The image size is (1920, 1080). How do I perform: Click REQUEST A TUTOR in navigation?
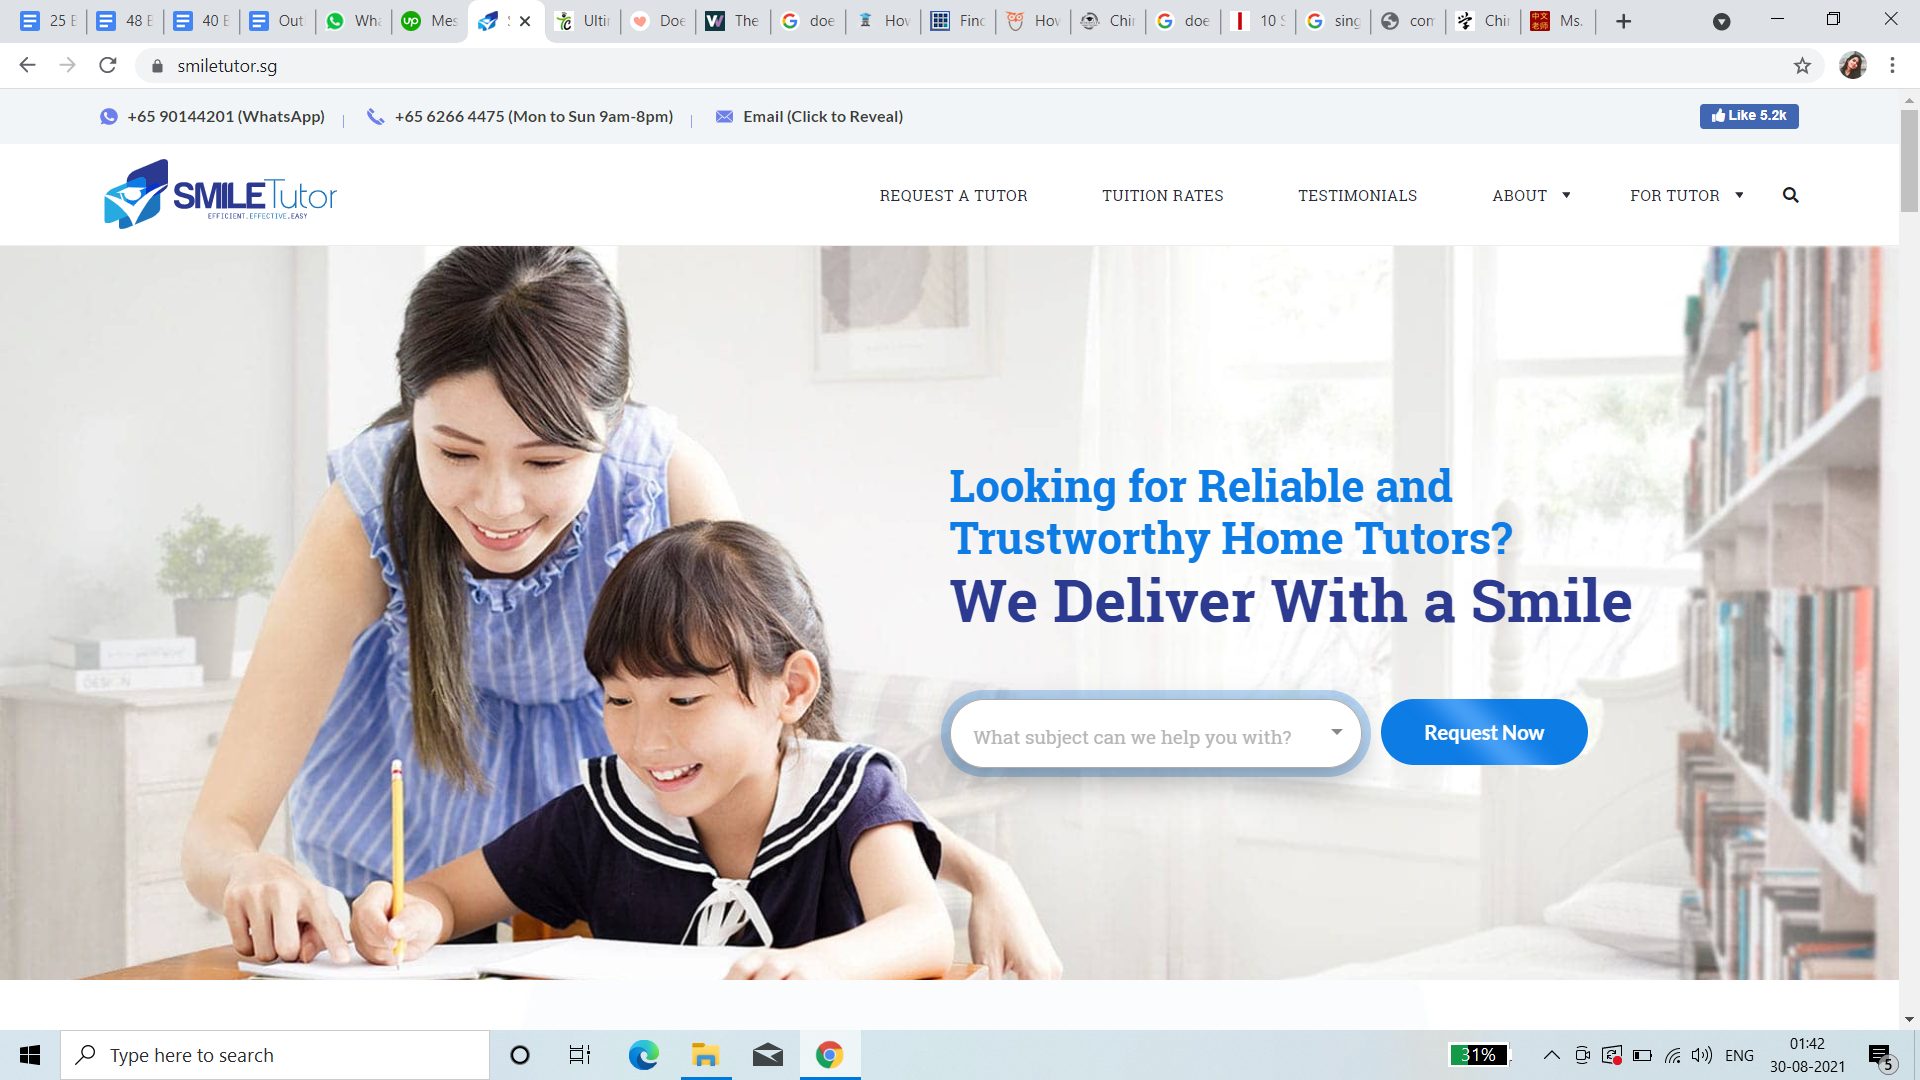click(953, 196)
